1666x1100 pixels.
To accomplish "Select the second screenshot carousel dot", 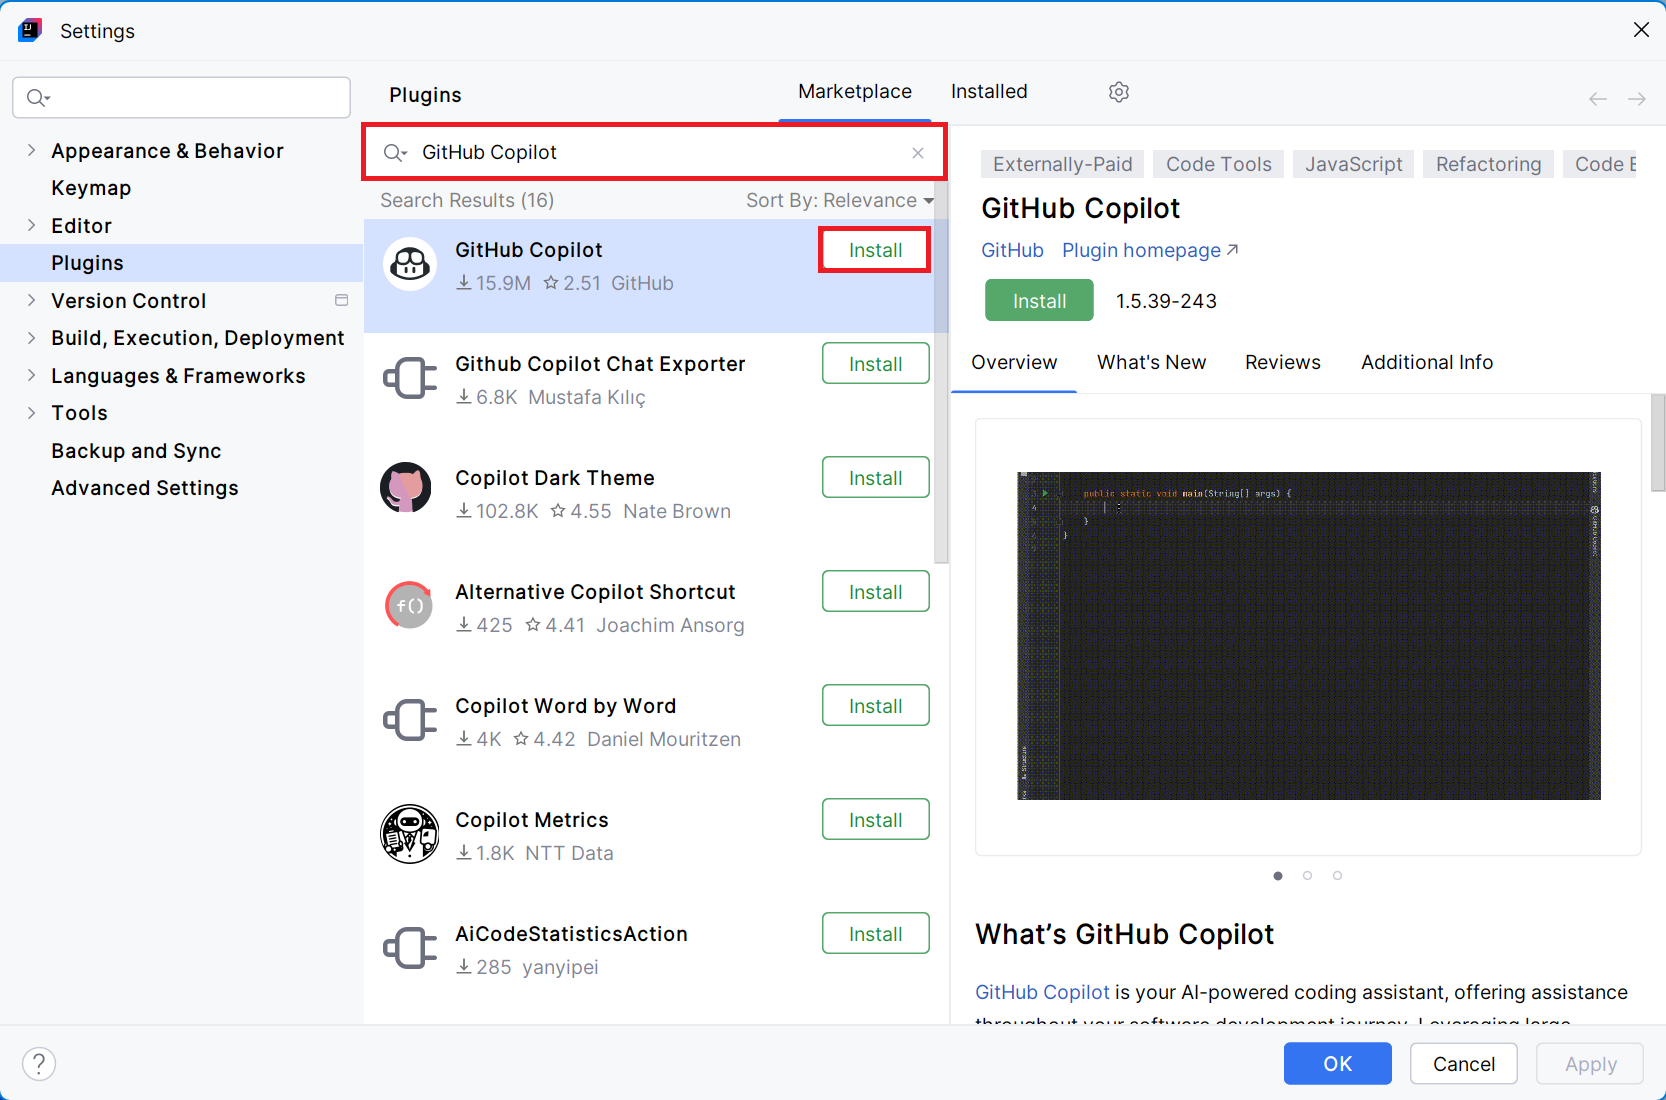I will [1307, 876].
